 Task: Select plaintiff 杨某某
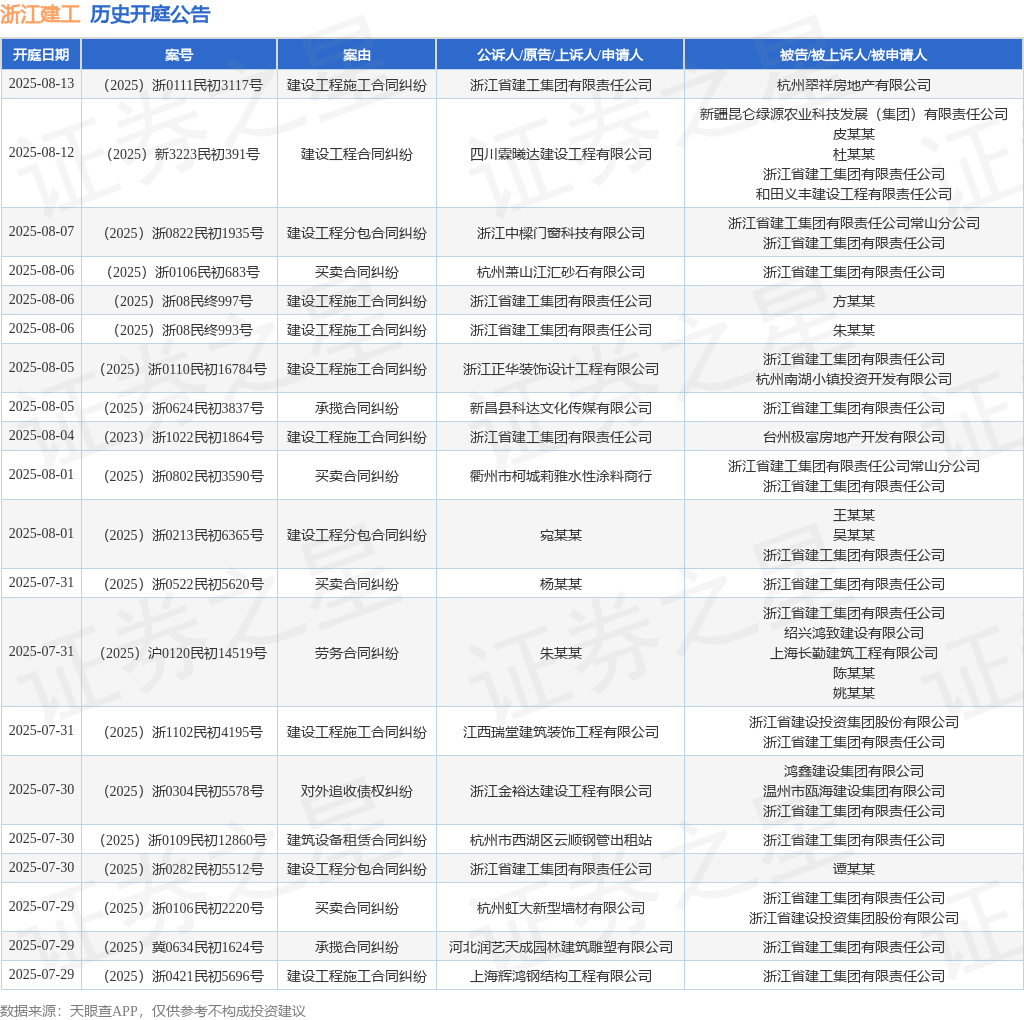coord(560,584)
